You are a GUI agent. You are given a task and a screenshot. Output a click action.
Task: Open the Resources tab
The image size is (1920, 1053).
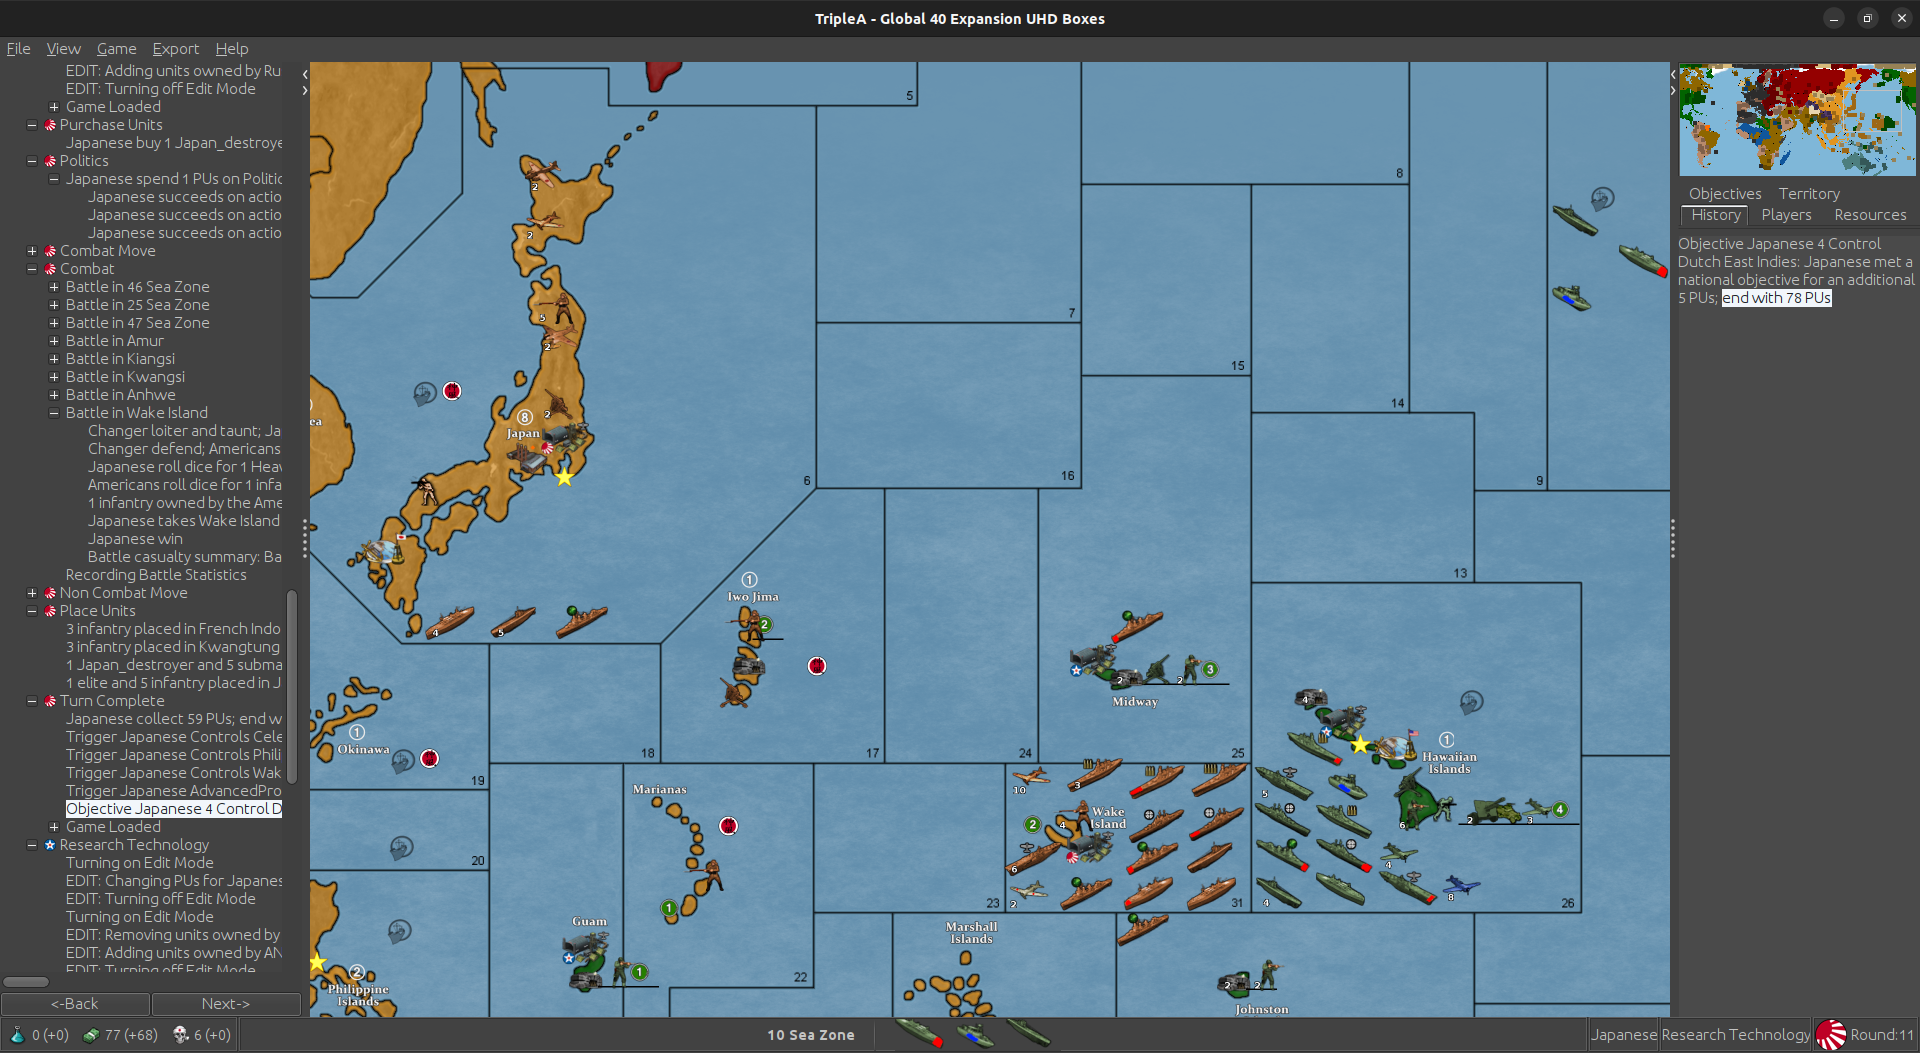[1870, 215]
